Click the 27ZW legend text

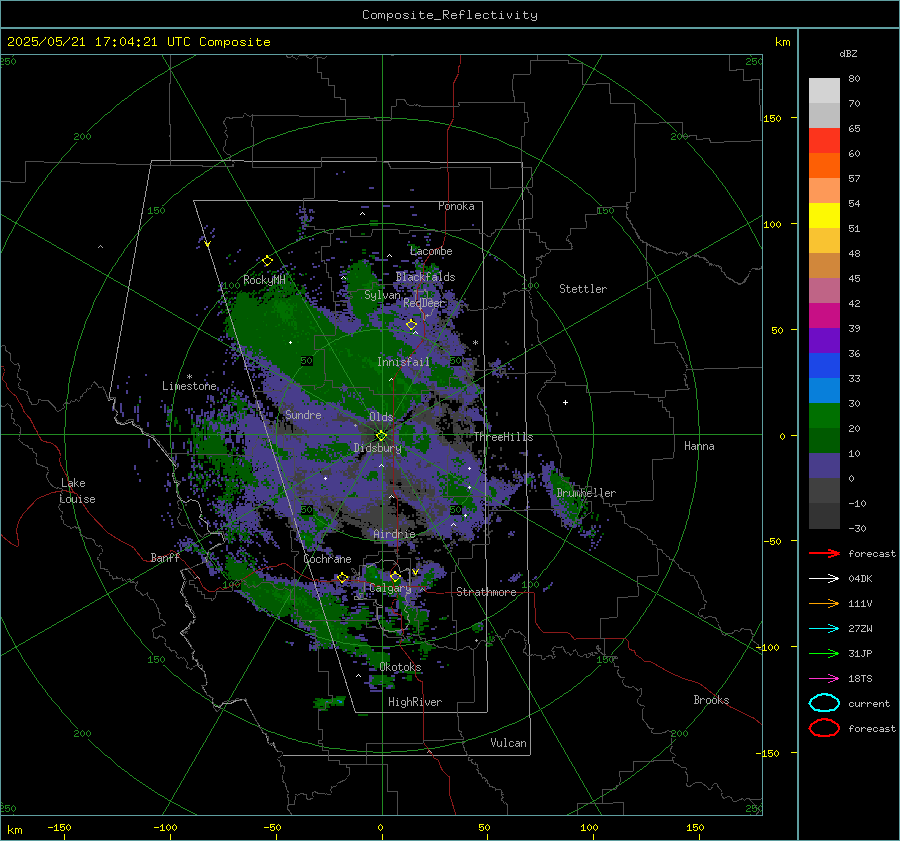click(x=860, y=629)
